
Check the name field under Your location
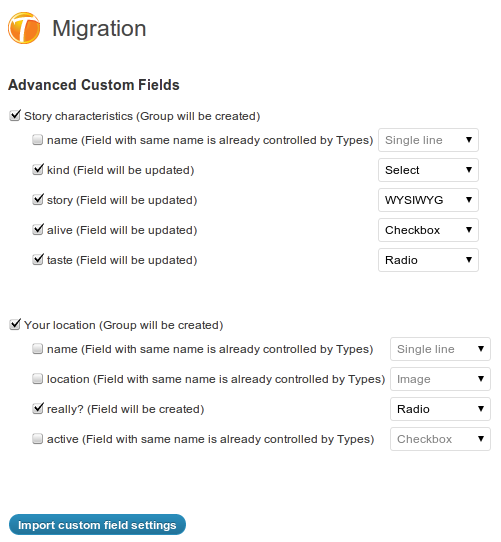click(37, 349)
